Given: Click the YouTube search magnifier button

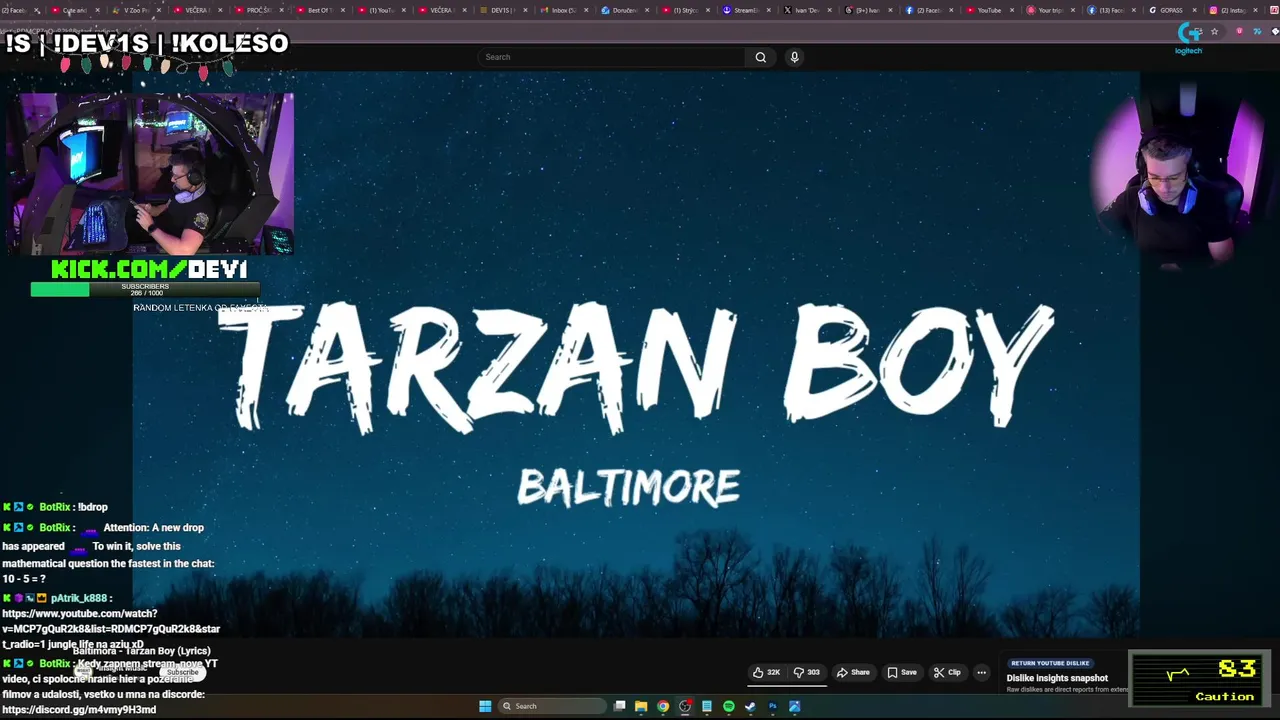Looking at the screenshot, I should pos(760,57).
